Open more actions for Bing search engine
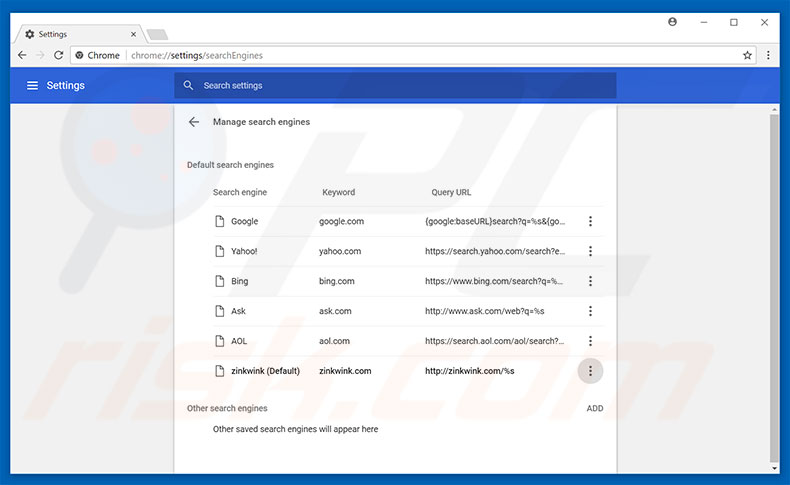Screen dimensions: 790x485 590,281
